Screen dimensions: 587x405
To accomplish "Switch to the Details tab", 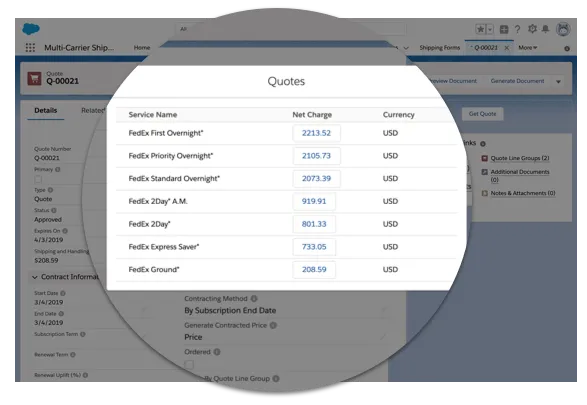I will [x=46, y=110].
